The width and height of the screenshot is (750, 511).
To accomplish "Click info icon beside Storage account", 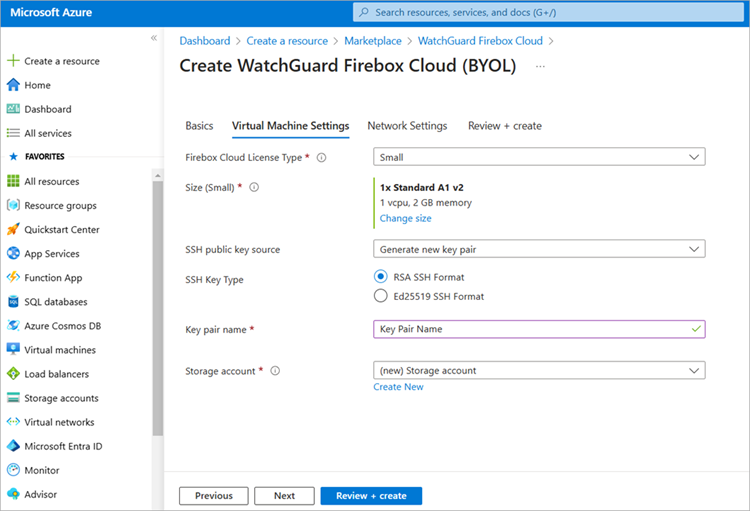I will click(275, 371).
